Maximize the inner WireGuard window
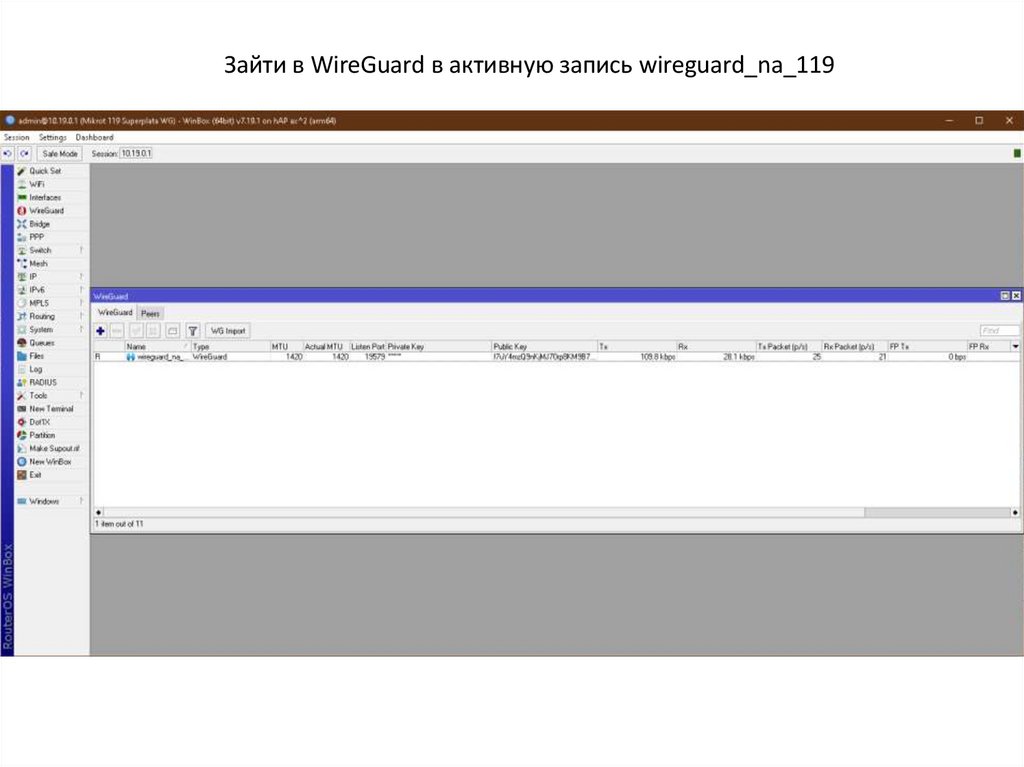Screen dimensions: 1024x767 pyautogui.click(x=1005, y=296)
